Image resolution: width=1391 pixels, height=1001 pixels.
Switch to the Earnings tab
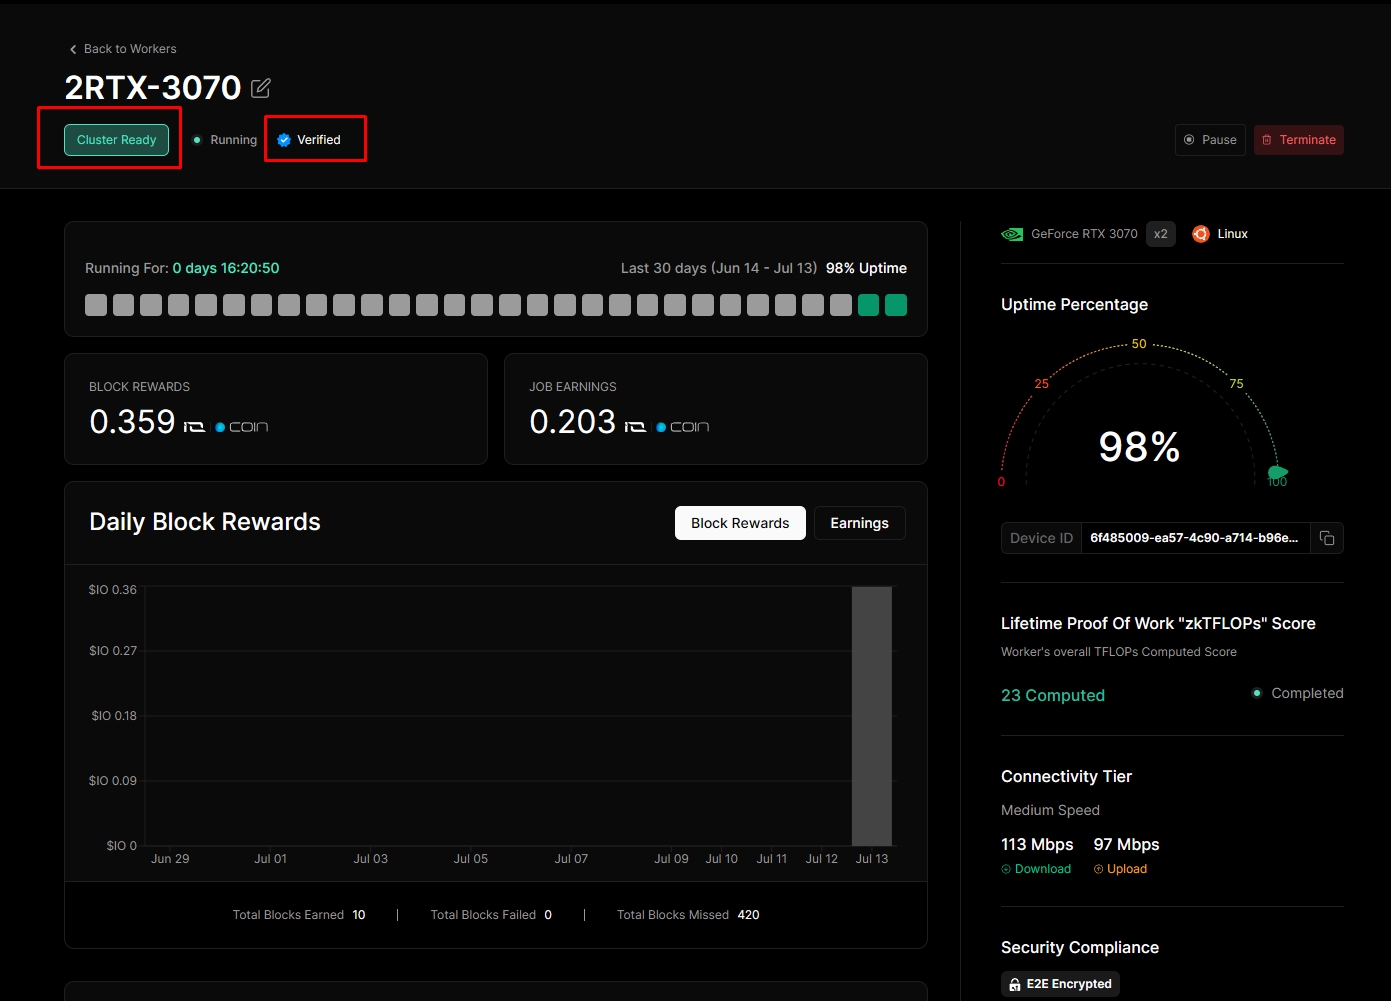[x=859, y=523]
